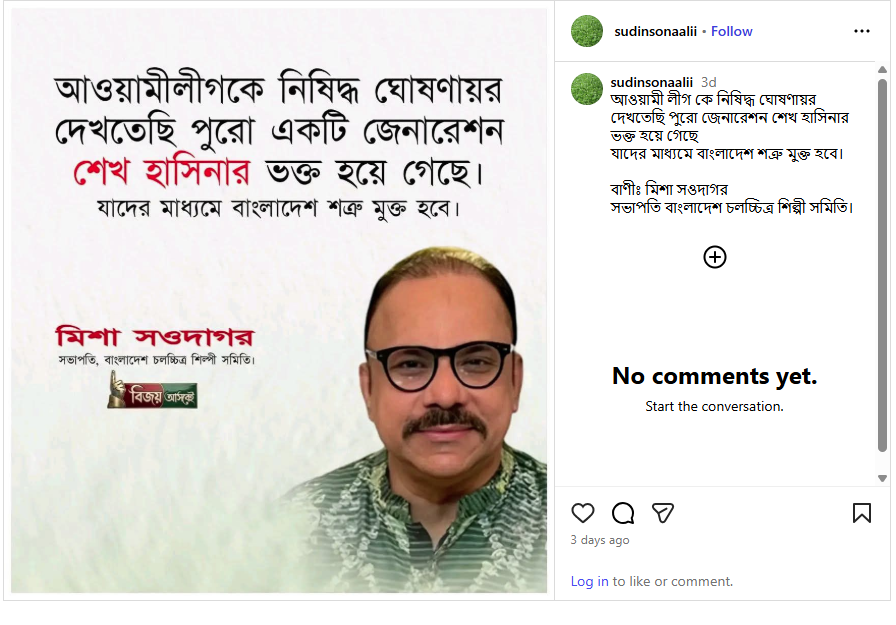Click the '3 days ago' post date
Screen dimensions: 896x625
pos(599,540)
